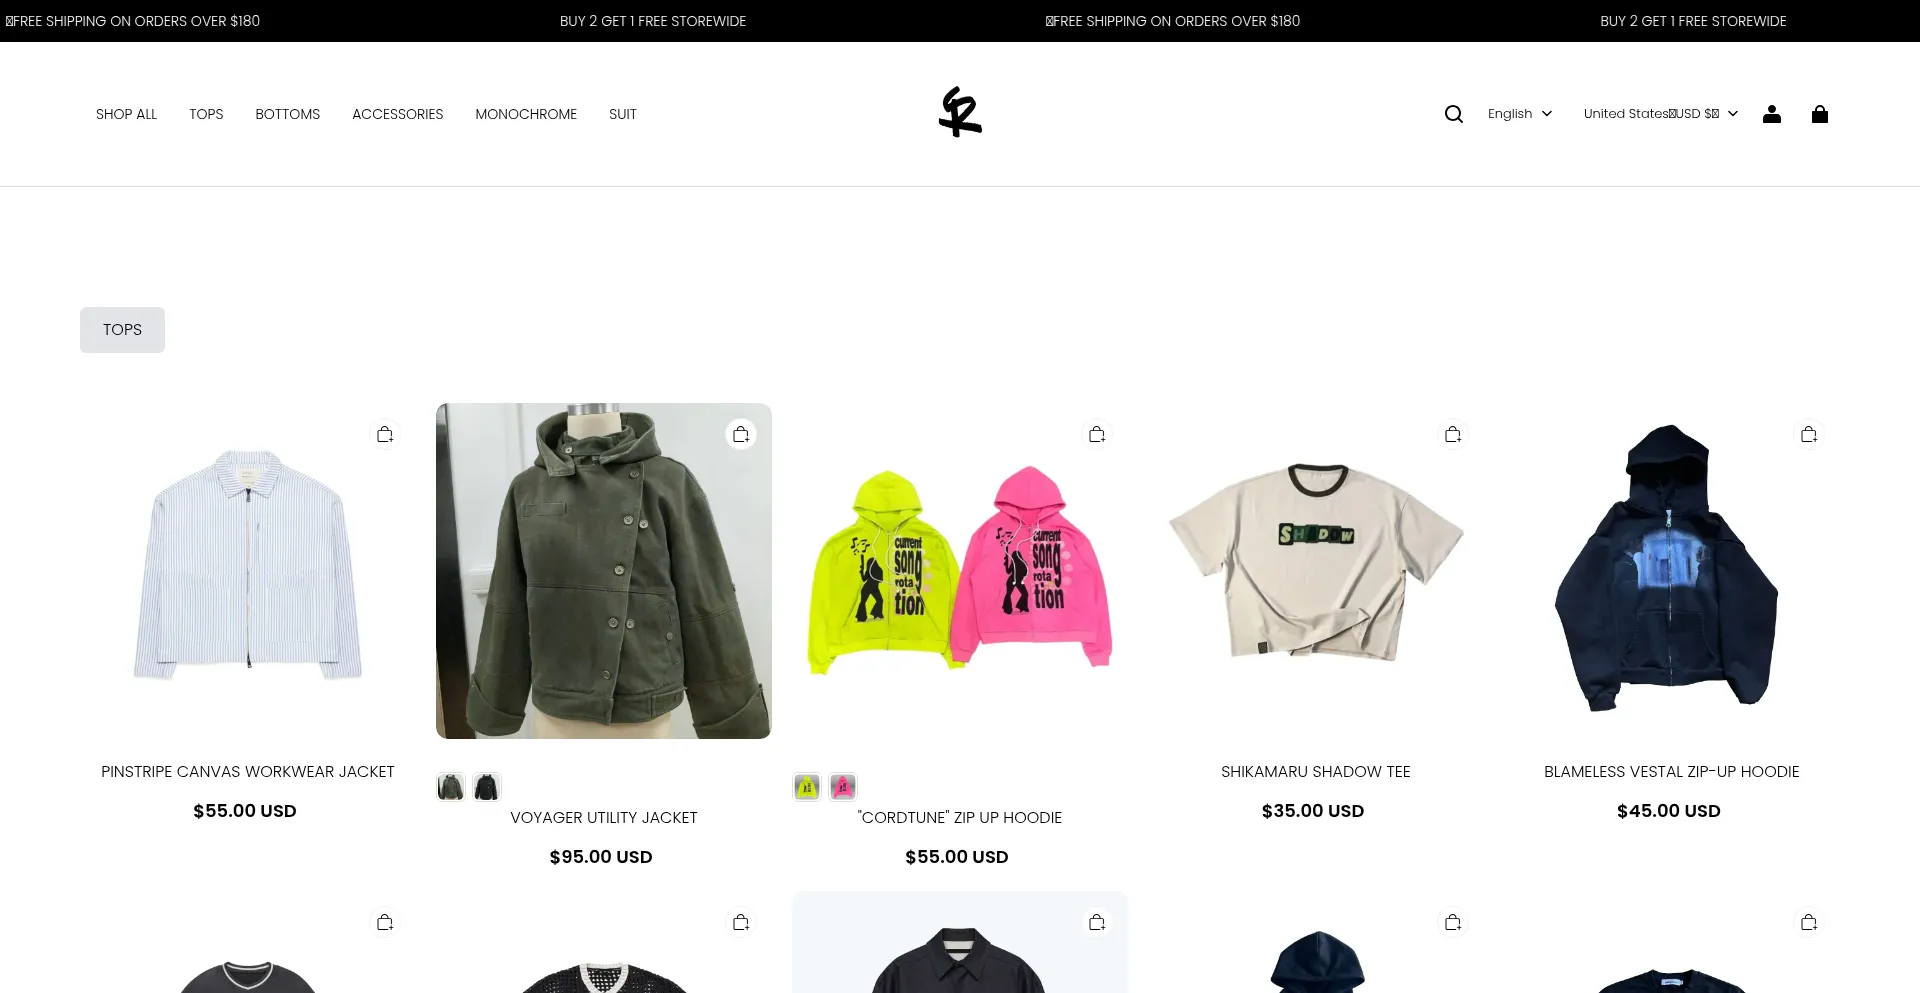Image resolution: width=1920 pixels, height=993 pixels.
Task: Open the shopping bag cart icon
Action: point(1820,114)
